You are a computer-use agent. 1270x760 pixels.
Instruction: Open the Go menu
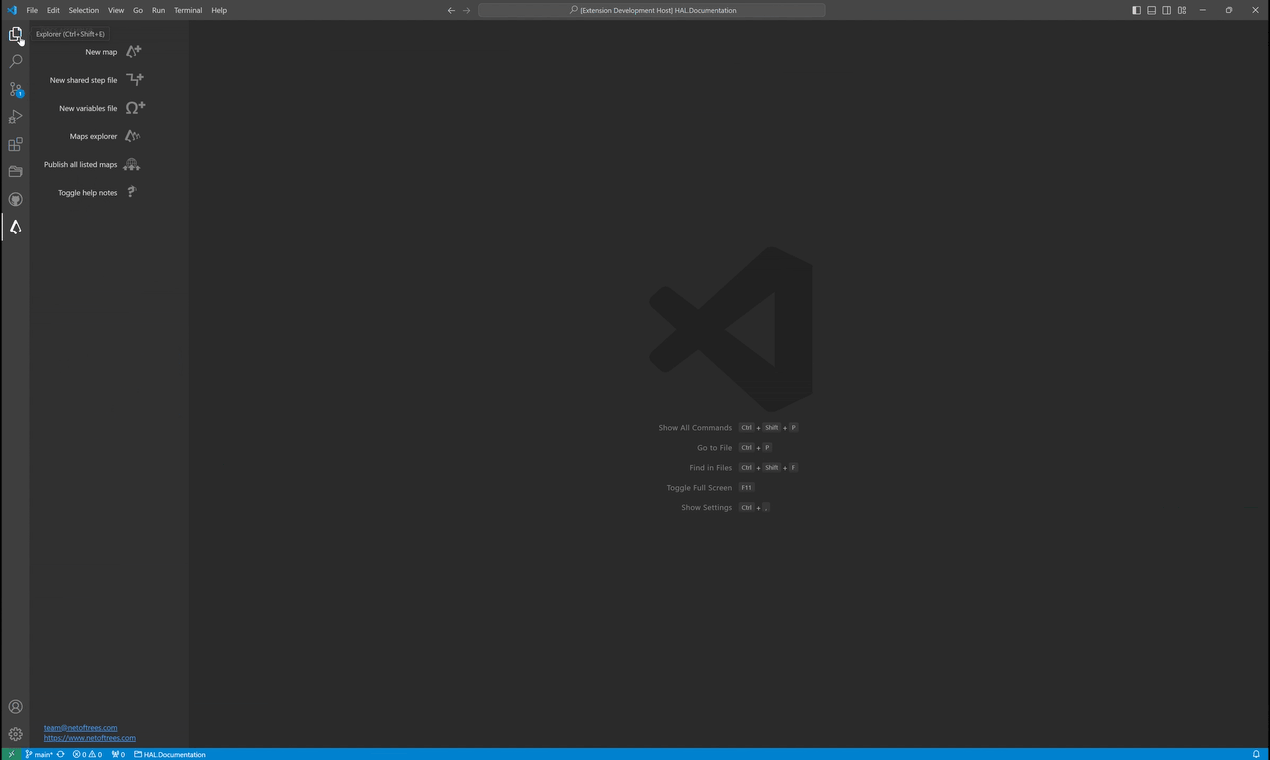tap(138, 10)
